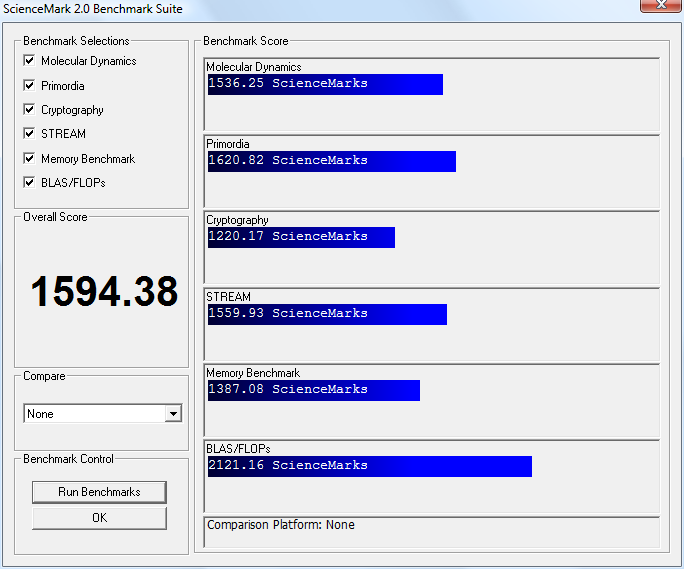
Task: Click the OK button
Action: tap(99, 518)
